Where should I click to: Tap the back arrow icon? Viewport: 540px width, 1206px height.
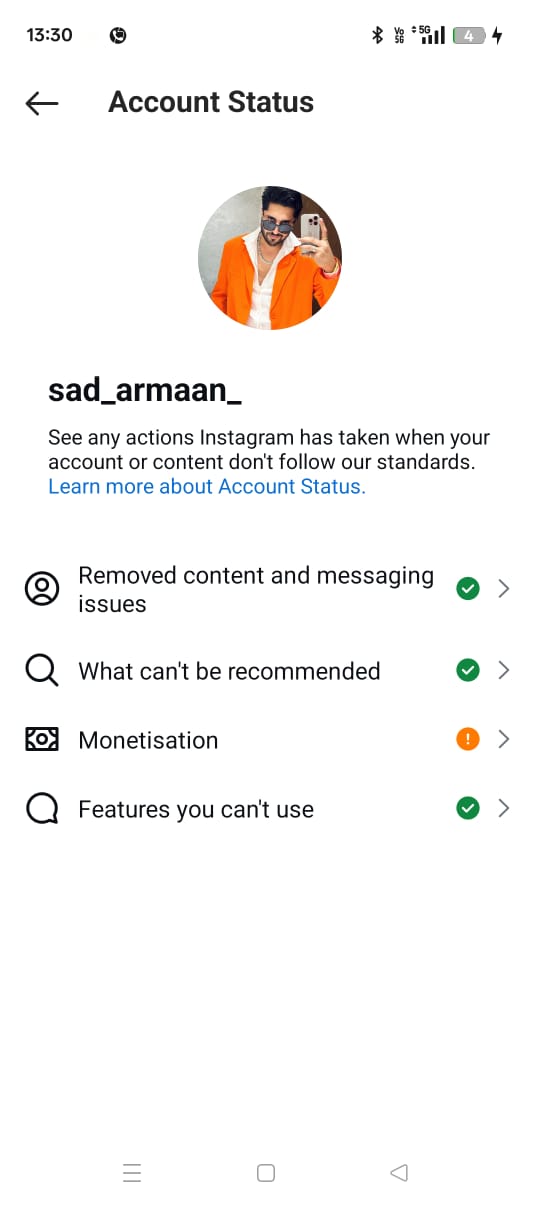(x=42, y=103)
